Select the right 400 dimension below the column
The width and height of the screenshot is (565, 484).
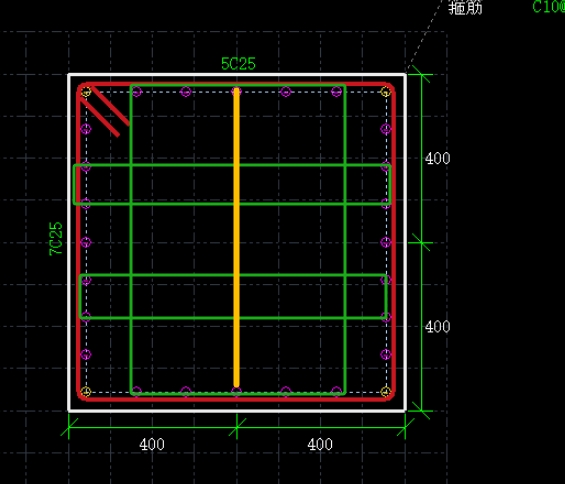pos(320,444)
